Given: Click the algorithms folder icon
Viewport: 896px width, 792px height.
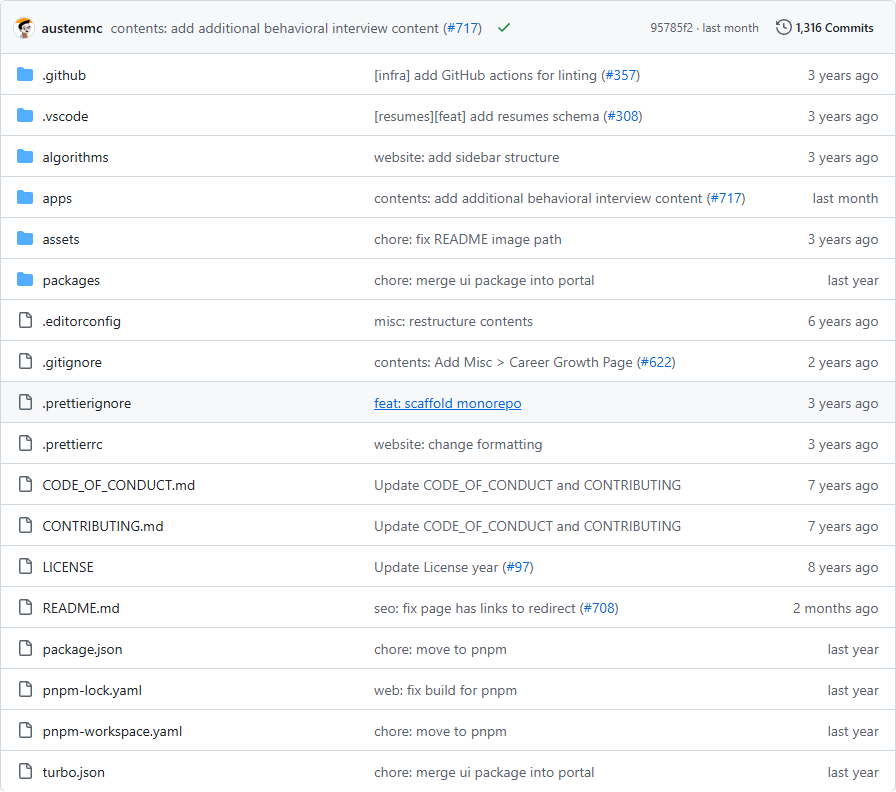Looking at the screenshot, I should coord(25,157).
